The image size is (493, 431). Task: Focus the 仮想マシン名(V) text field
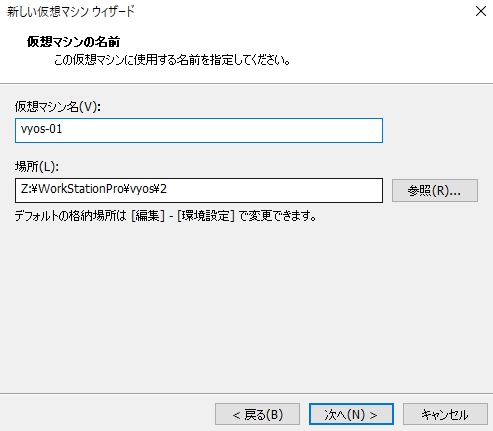(x=199, y=130)
